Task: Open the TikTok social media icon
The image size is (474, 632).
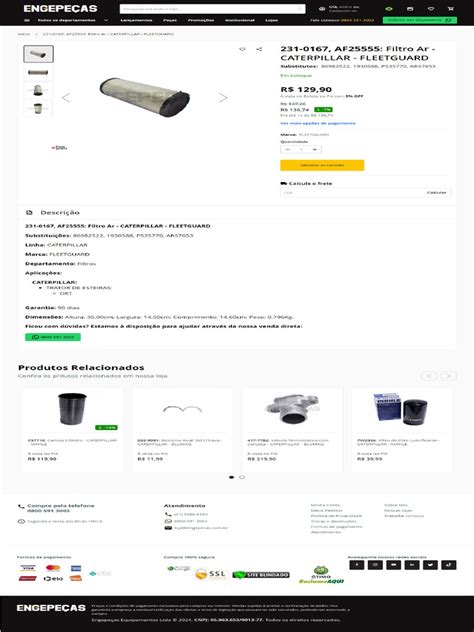Action: (x=449, y=565)
